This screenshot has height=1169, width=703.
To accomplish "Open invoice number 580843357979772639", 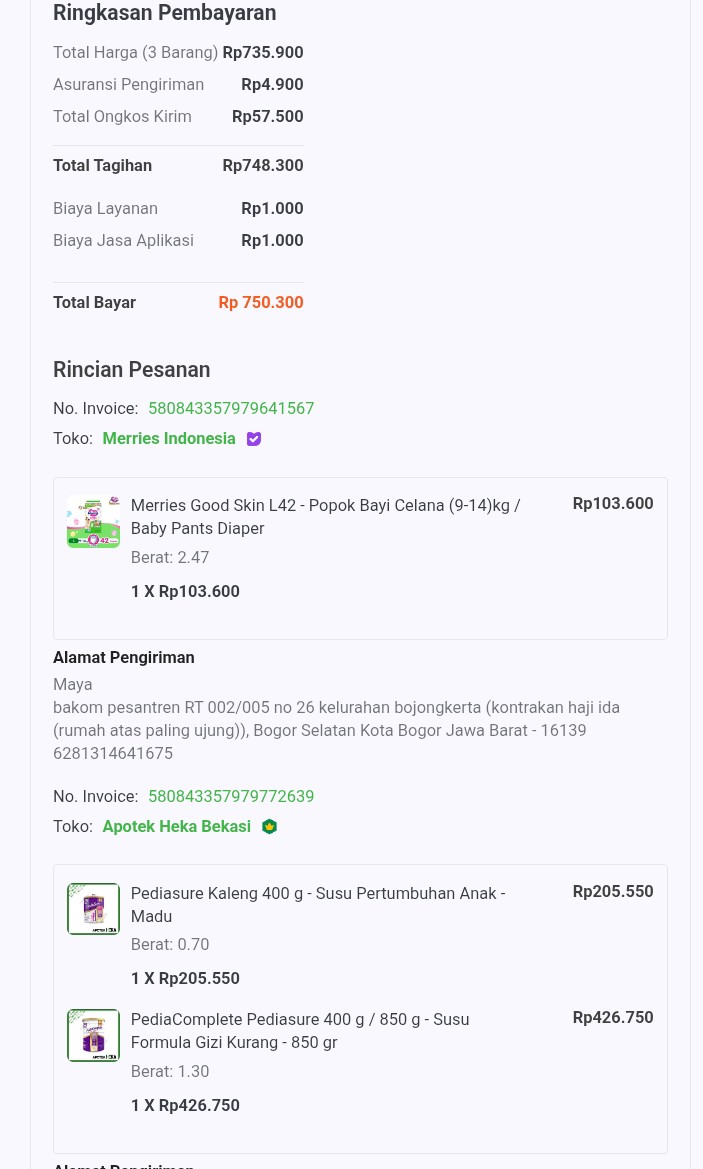I will click(231, 796).
